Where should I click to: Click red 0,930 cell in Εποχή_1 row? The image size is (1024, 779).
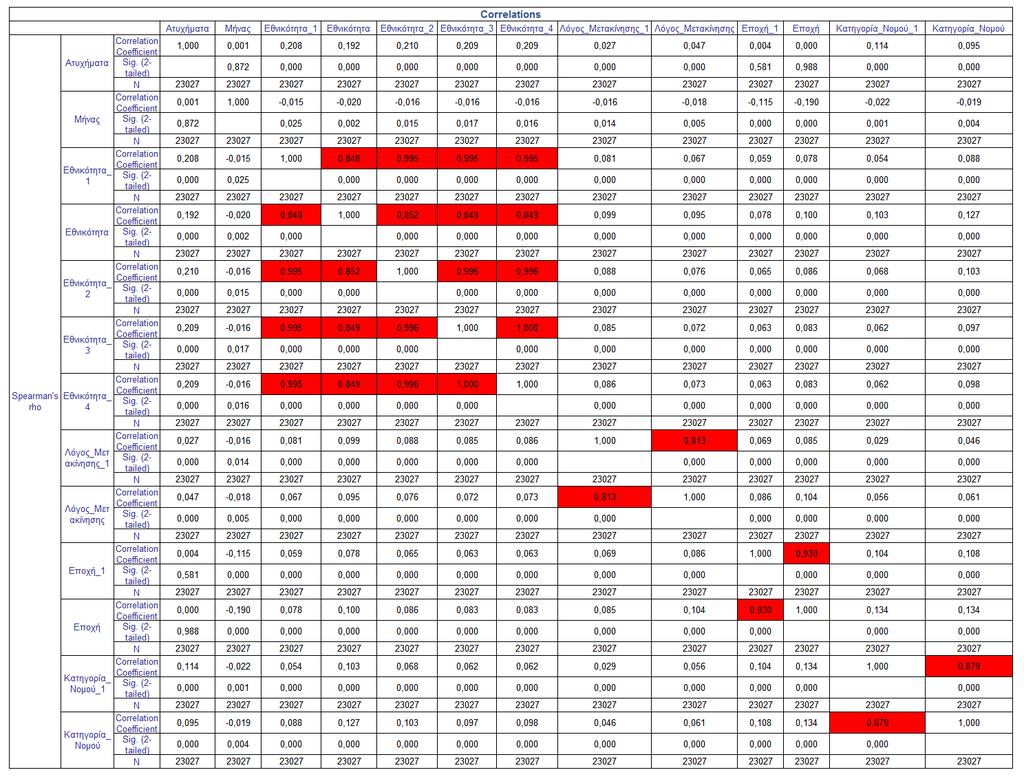(x=806, y=553)
